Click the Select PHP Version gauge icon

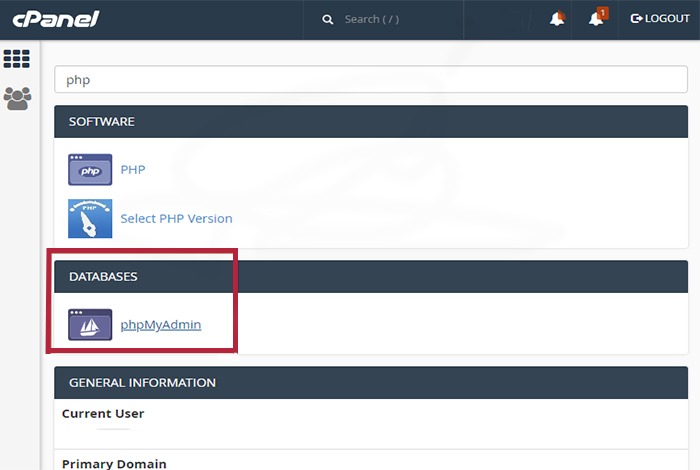90,218
